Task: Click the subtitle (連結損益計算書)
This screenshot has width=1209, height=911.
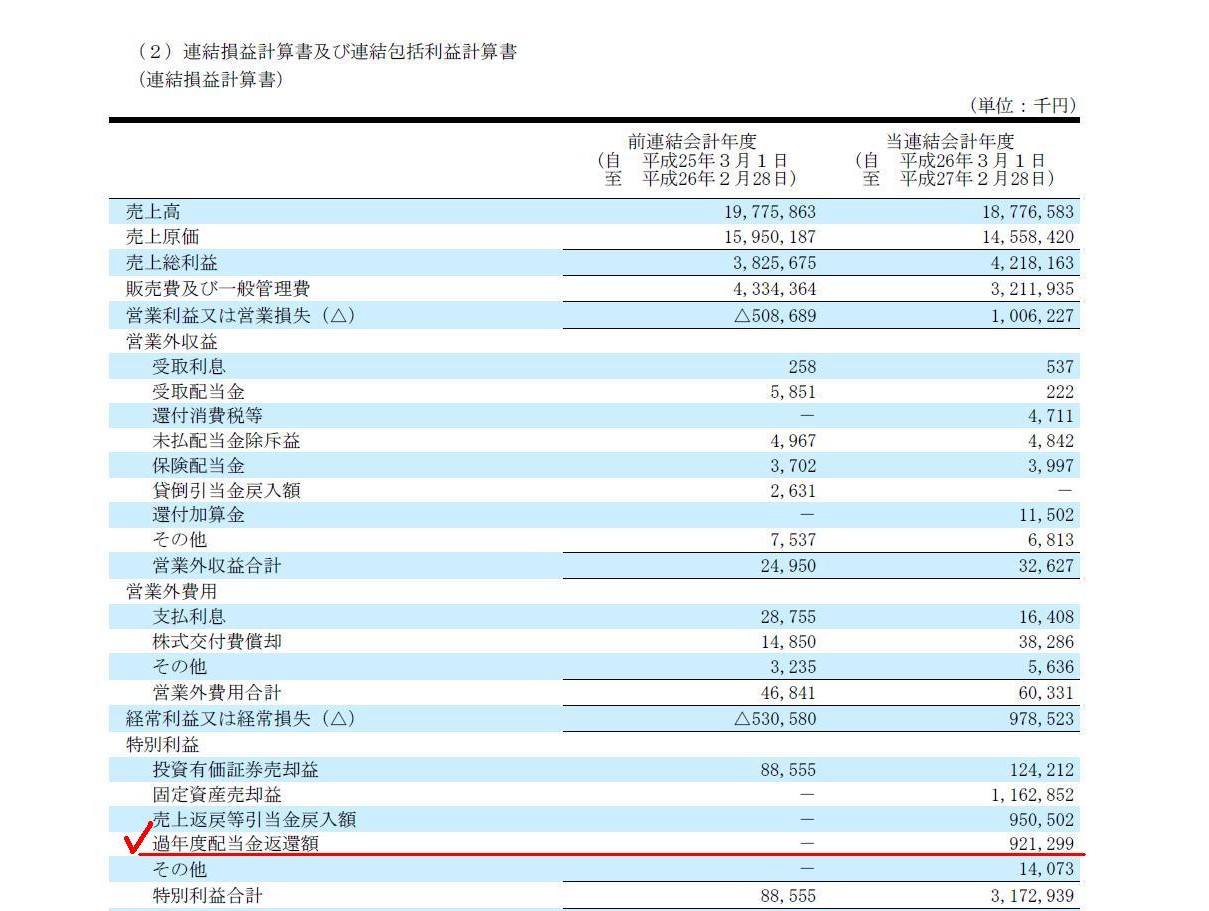Action: pyautogui.click(x=210, y=80)
